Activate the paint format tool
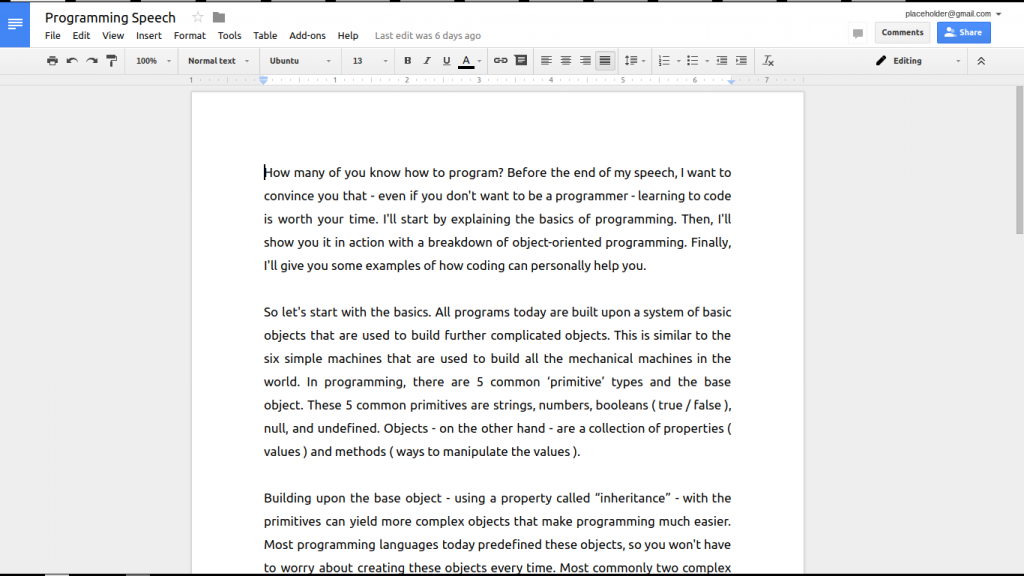The image size is (1024, 576). (112, 61)
